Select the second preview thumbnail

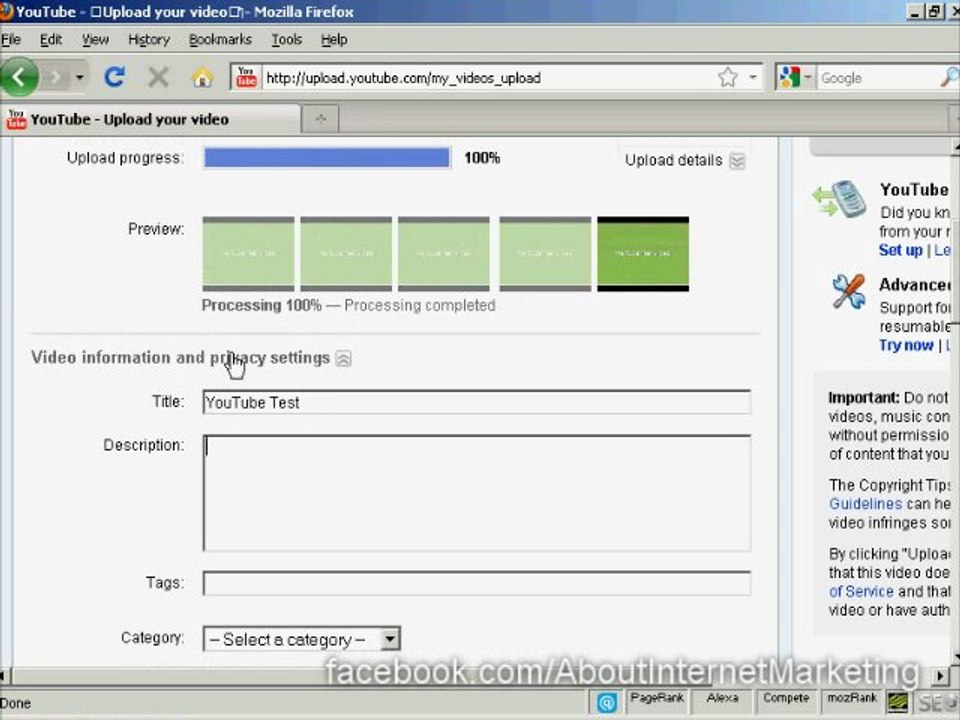tap(346, 253)
